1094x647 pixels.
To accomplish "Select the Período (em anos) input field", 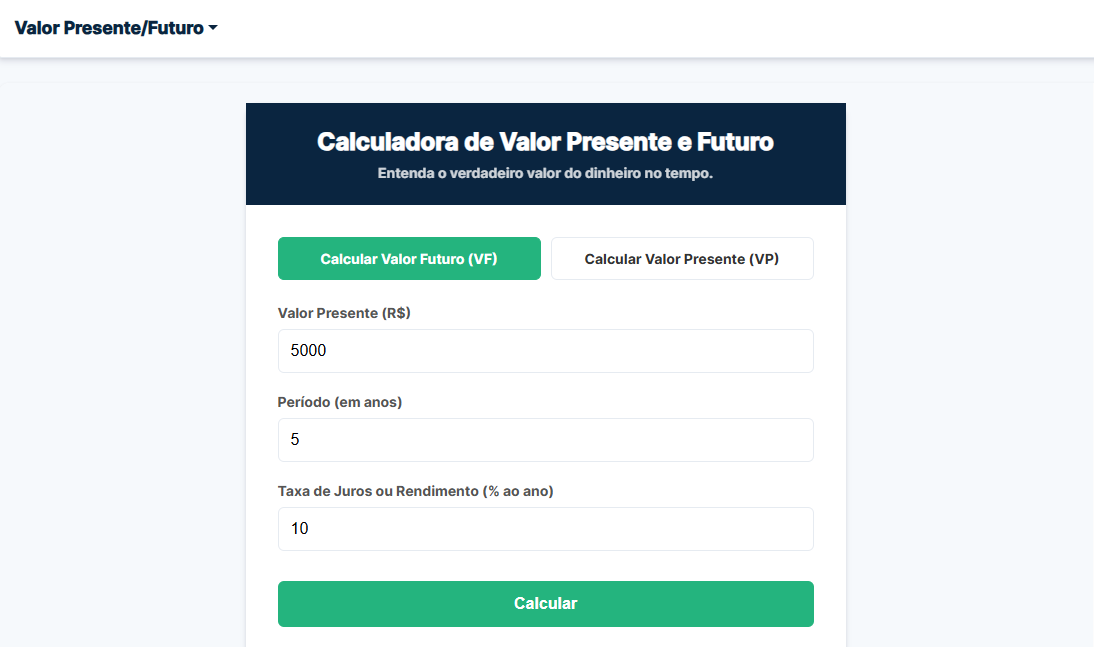I will point(545,440).
